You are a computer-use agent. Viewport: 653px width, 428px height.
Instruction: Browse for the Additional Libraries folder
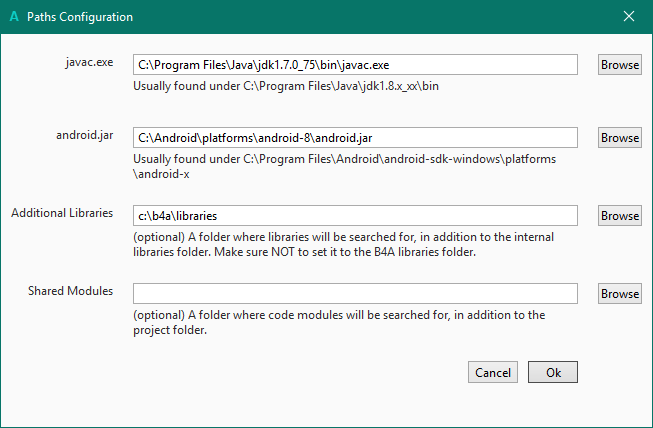(x=620, y=215)
